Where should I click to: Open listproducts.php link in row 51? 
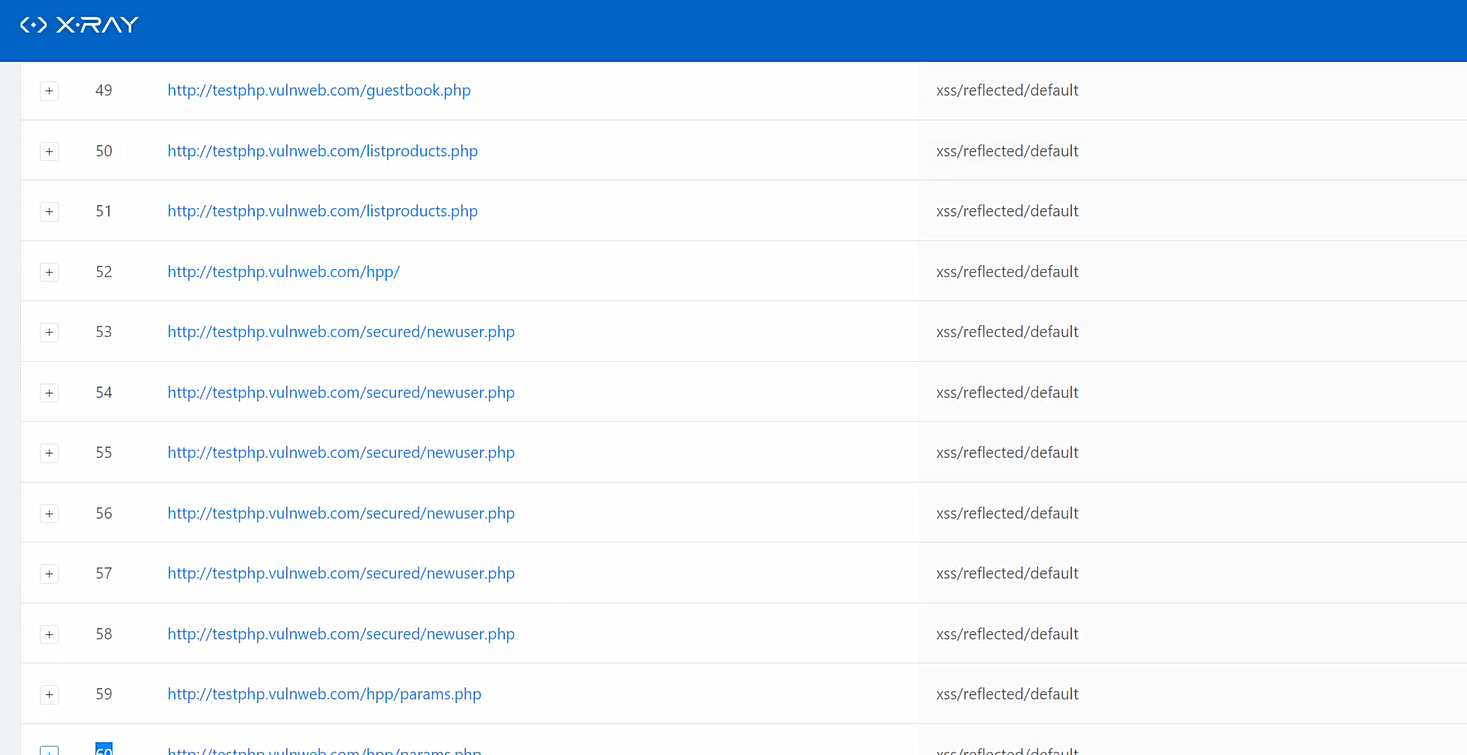pyautogui.click(x=322, y=211)
